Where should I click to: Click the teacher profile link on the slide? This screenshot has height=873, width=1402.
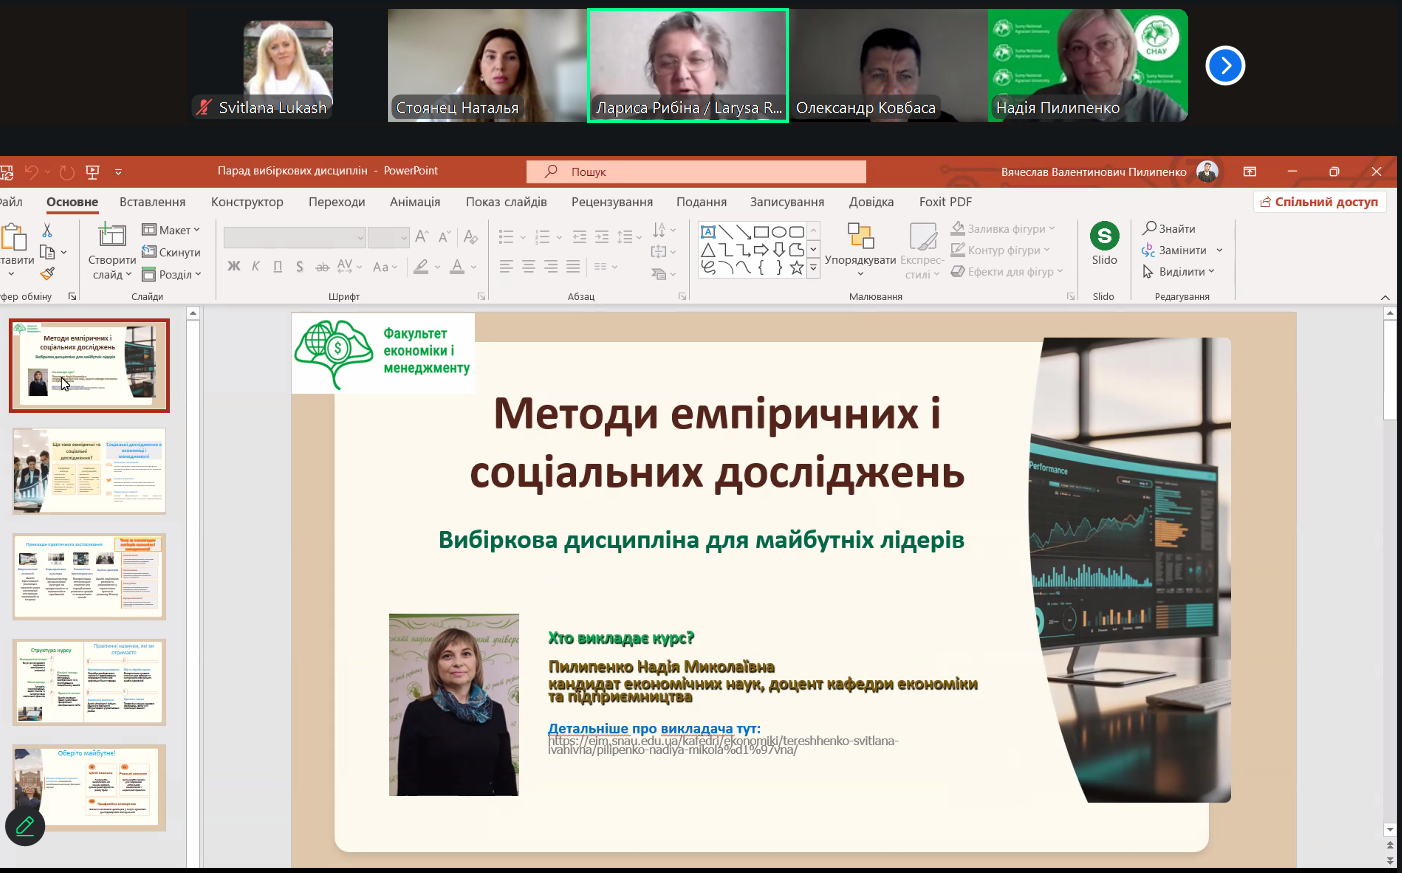pos(723,745)
